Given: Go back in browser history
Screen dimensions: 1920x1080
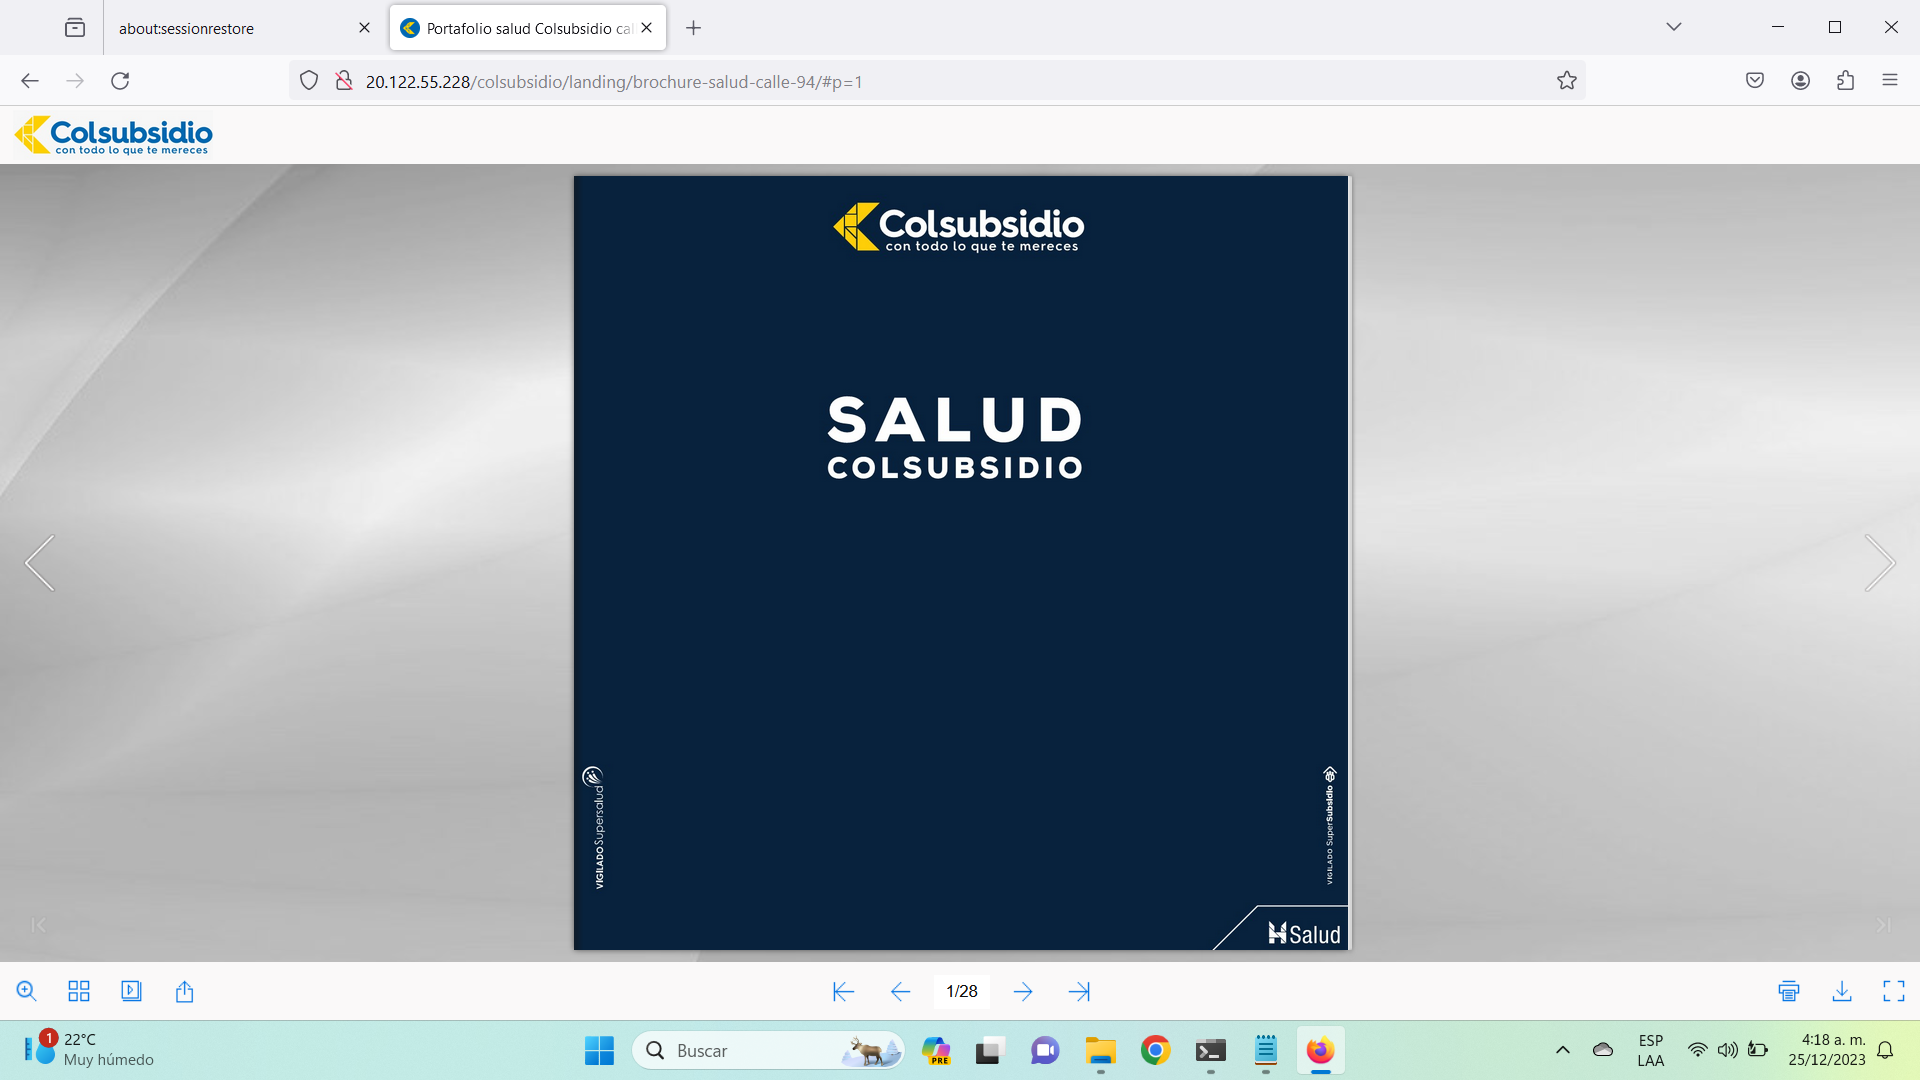Looking at the screenshot, I should pos(30,81).
